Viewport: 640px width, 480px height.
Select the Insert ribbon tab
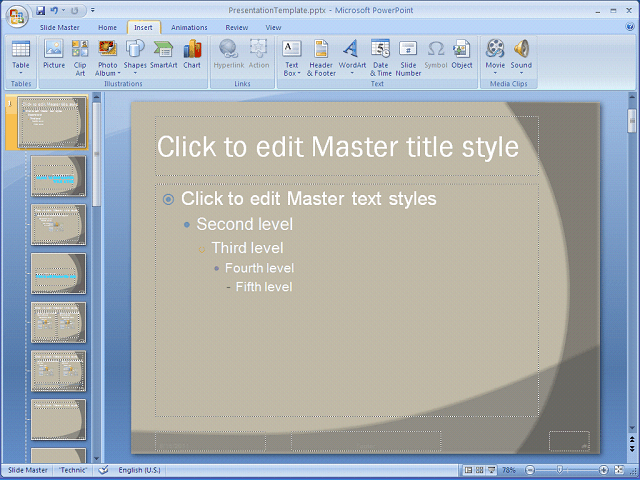(143, 27)
